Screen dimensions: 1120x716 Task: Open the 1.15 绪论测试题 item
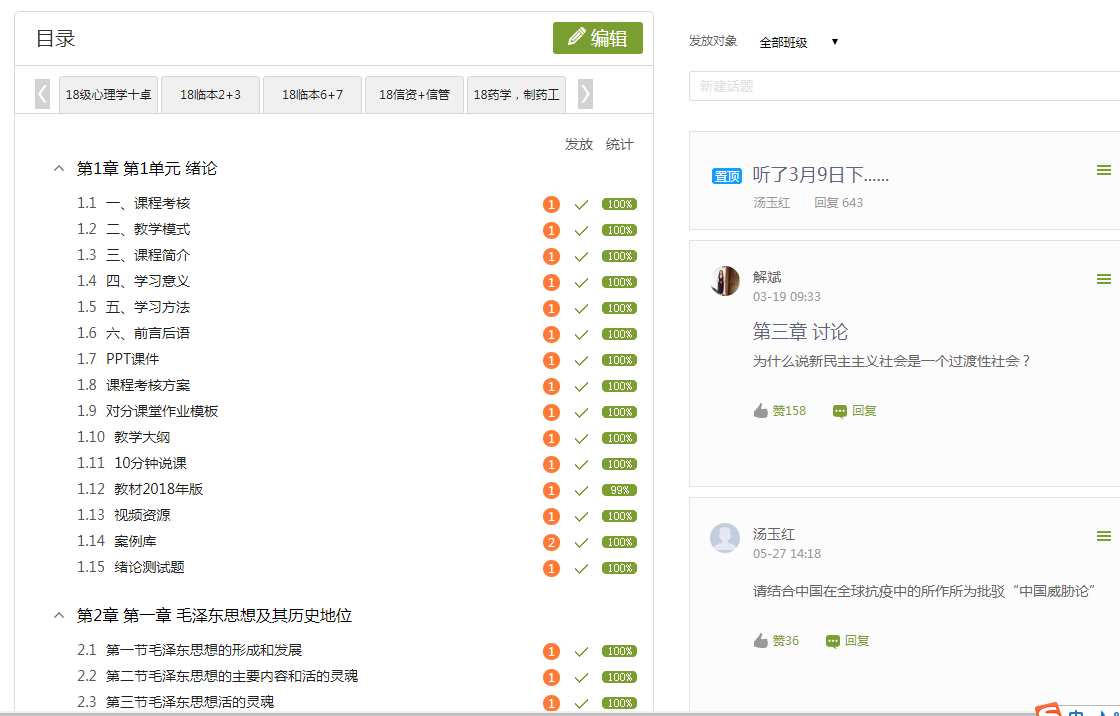click(149, 567)
